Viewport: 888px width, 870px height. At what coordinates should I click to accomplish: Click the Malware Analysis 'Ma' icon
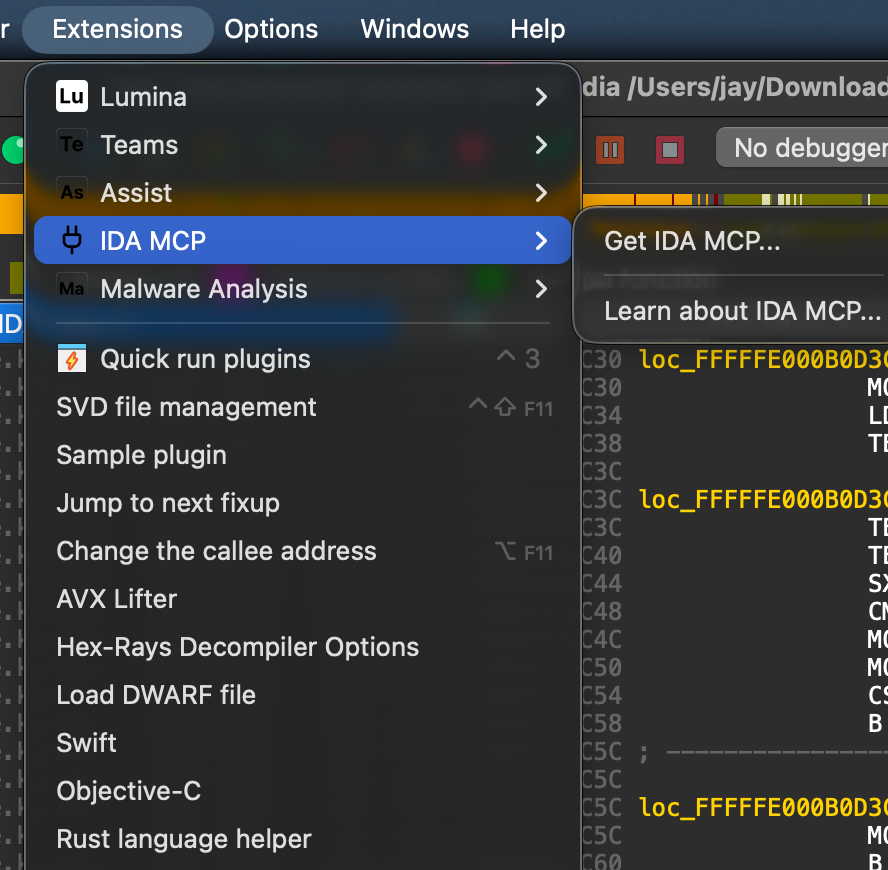pos(72,288)
